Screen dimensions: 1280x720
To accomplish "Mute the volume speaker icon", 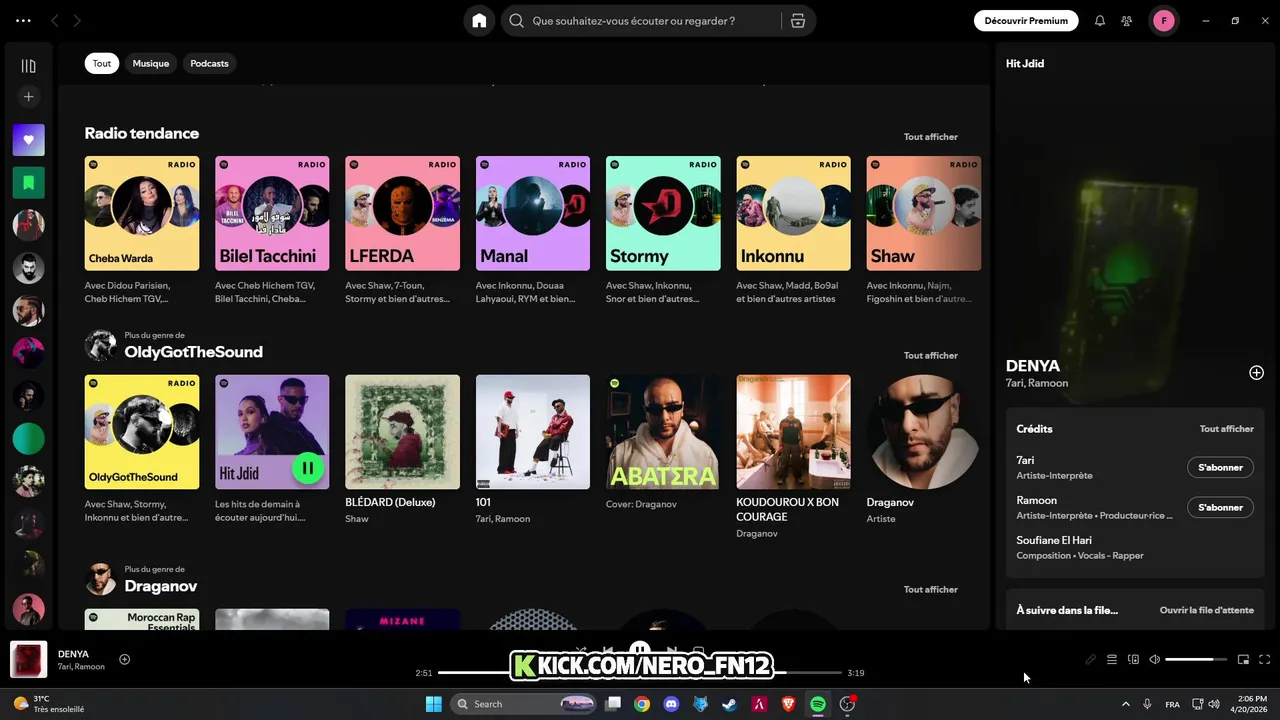I will click(x=1154, y=659).
